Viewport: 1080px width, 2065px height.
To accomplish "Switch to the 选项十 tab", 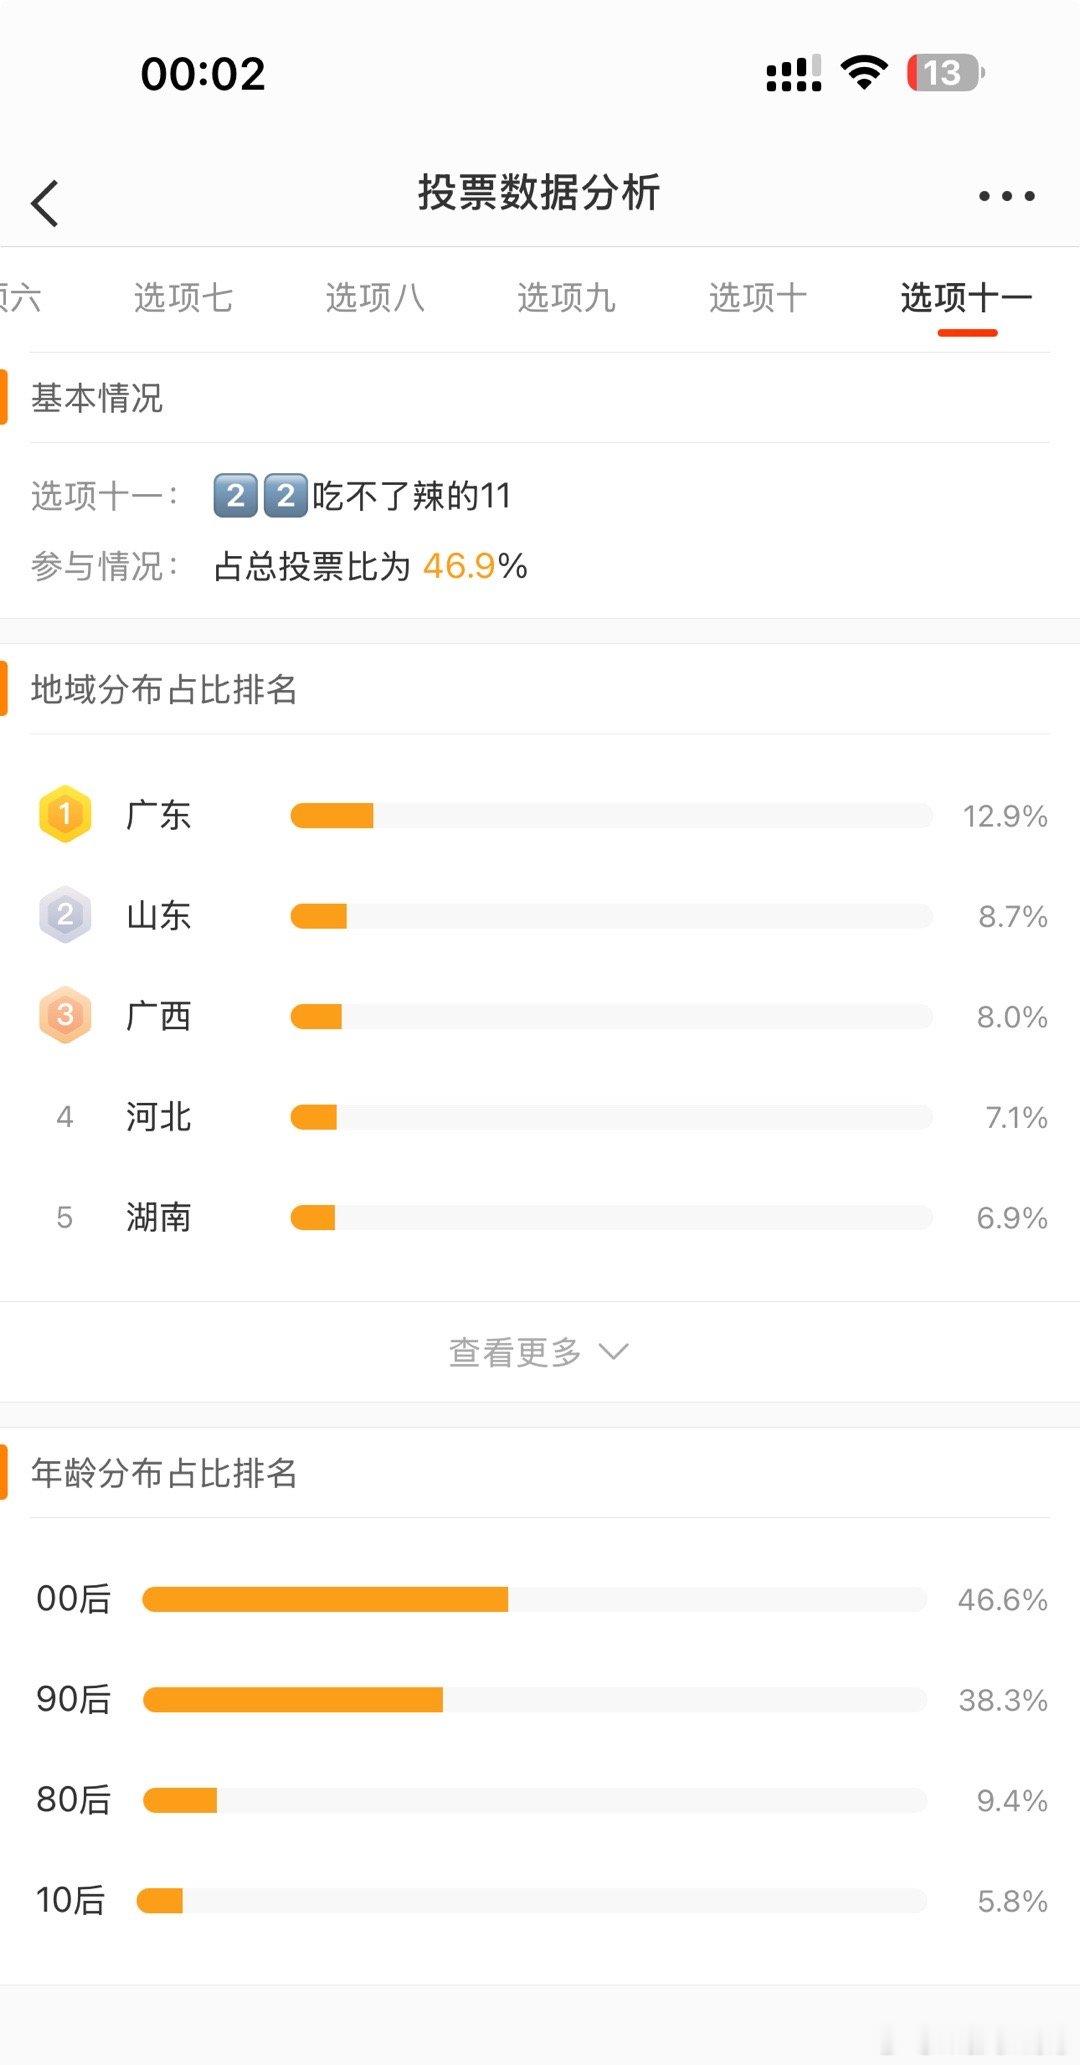I will [758, 297].
